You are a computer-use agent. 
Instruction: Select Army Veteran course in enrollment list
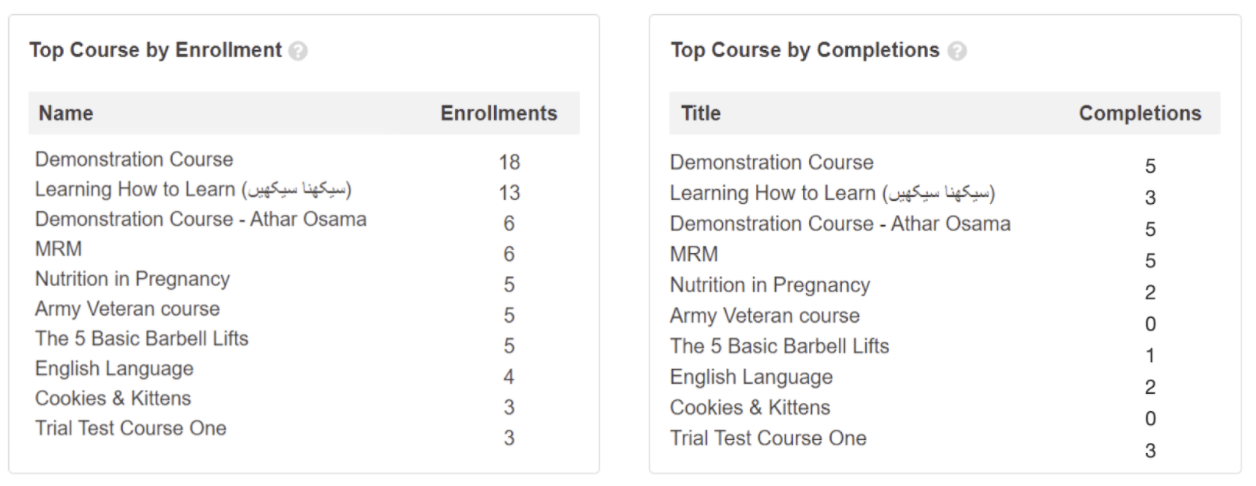coord(127,309)
